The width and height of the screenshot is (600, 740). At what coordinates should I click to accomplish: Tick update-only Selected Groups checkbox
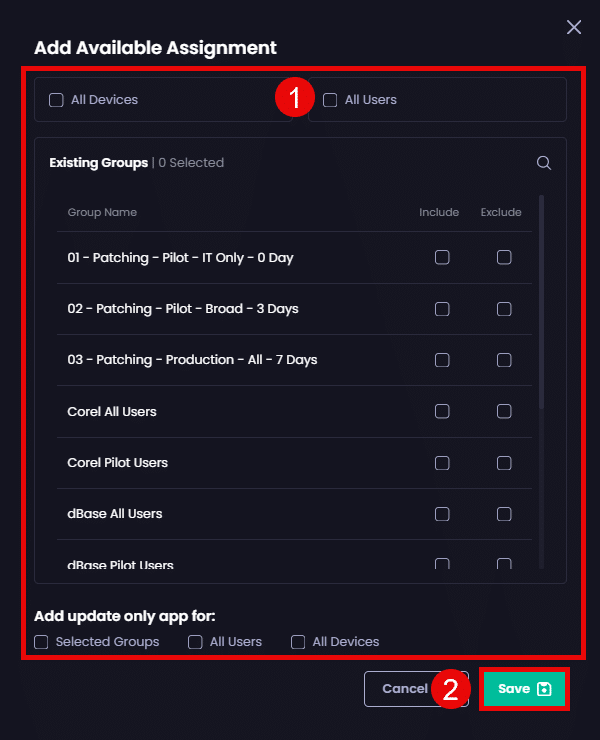41,642
